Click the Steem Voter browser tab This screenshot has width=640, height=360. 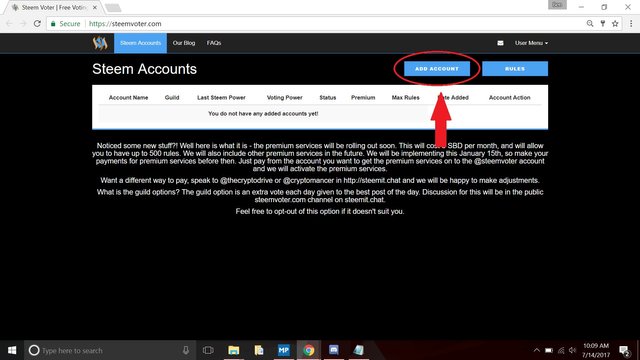(54, 7)
